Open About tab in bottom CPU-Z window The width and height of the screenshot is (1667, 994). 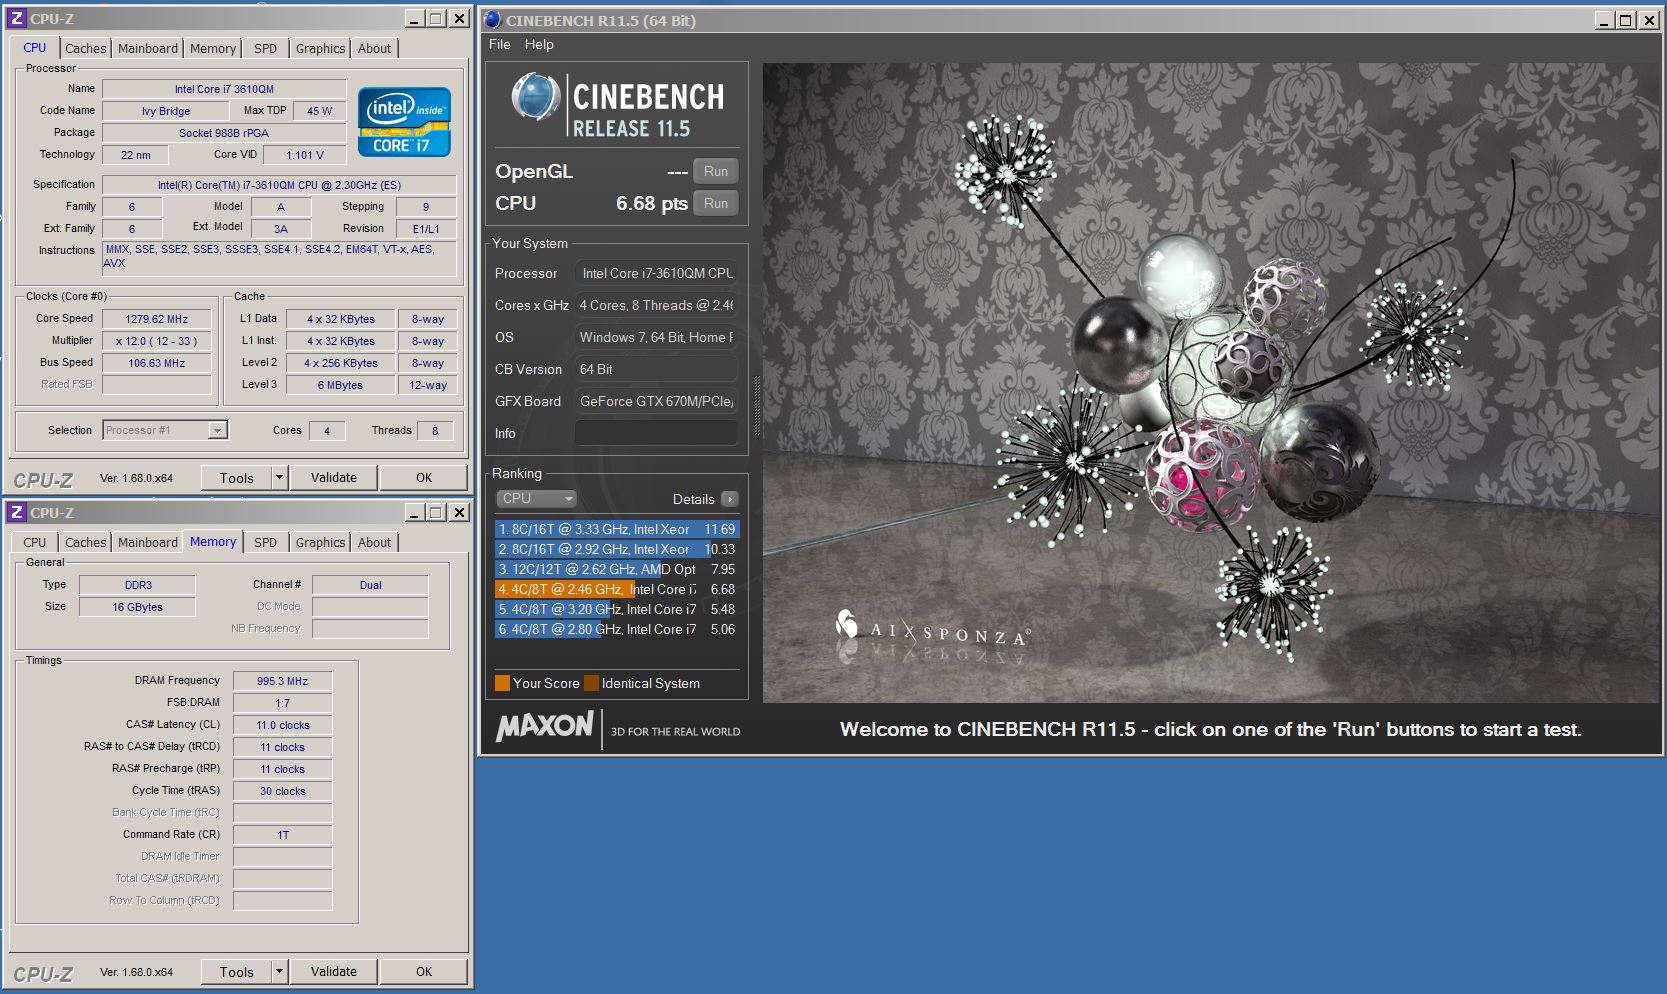(375, 542)
